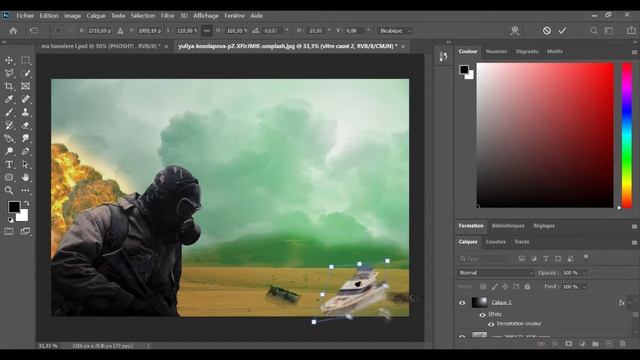This screenshot has width=640, height=360.
Task: Collapse the Calque 1 effects arrow
Action: click(630, 302)
